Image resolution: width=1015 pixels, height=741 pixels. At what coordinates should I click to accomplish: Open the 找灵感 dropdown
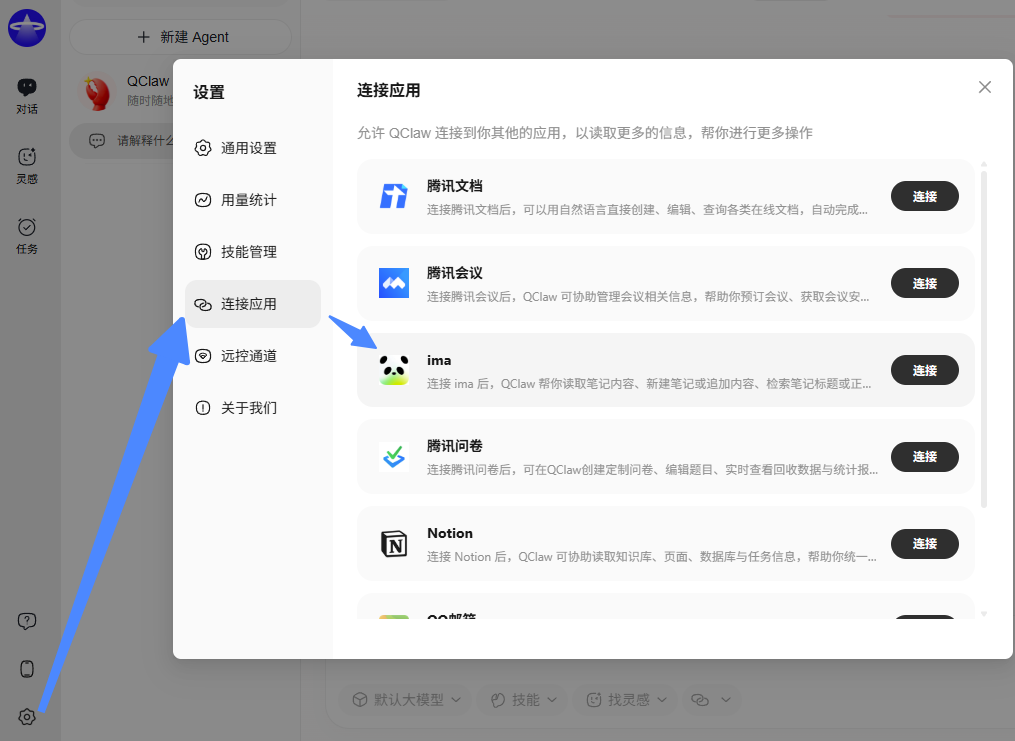(624, 700)
